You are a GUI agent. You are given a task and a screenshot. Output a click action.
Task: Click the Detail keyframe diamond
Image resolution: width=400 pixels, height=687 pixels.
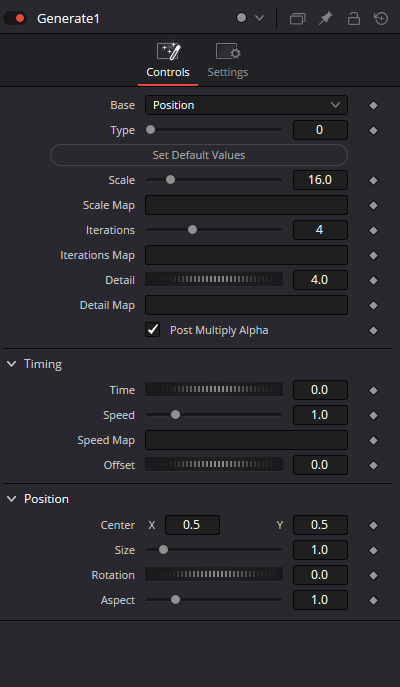tap(373, 280)
